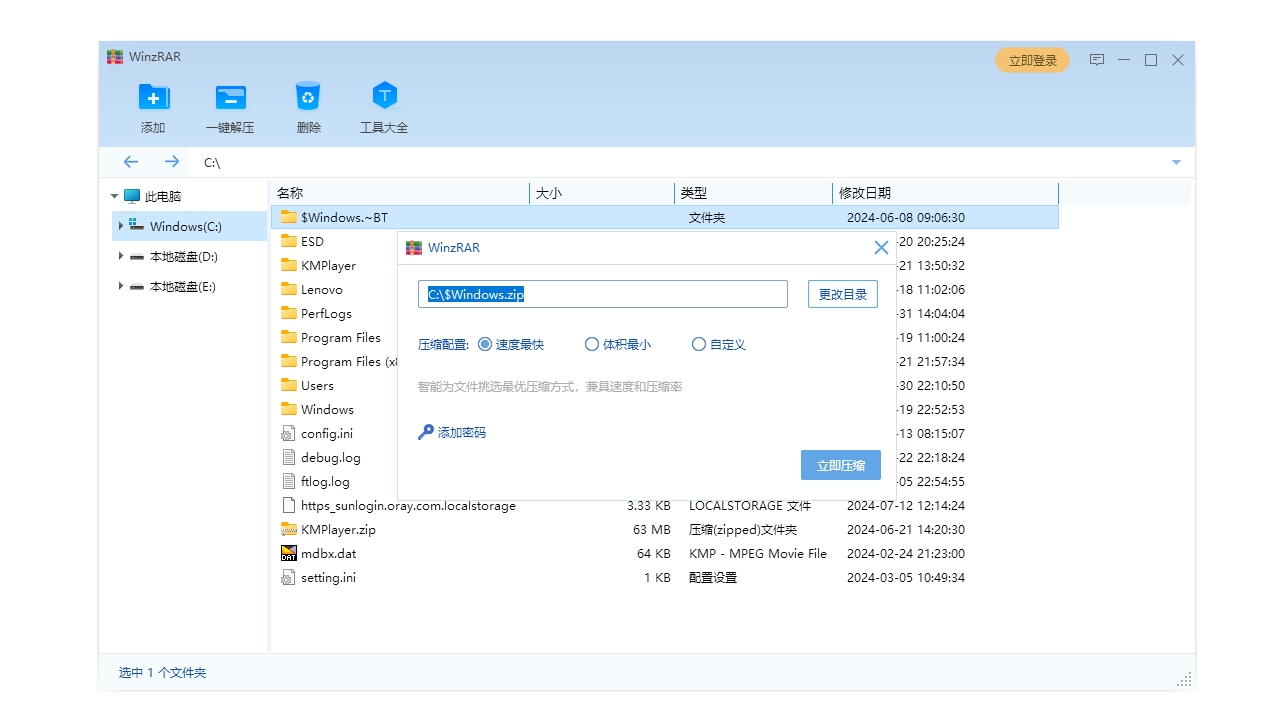The height and width of the screenshot is (720, 1280).
Task: Sort files by clicking the 名称 column header
Action: click(x=290, y=192)
